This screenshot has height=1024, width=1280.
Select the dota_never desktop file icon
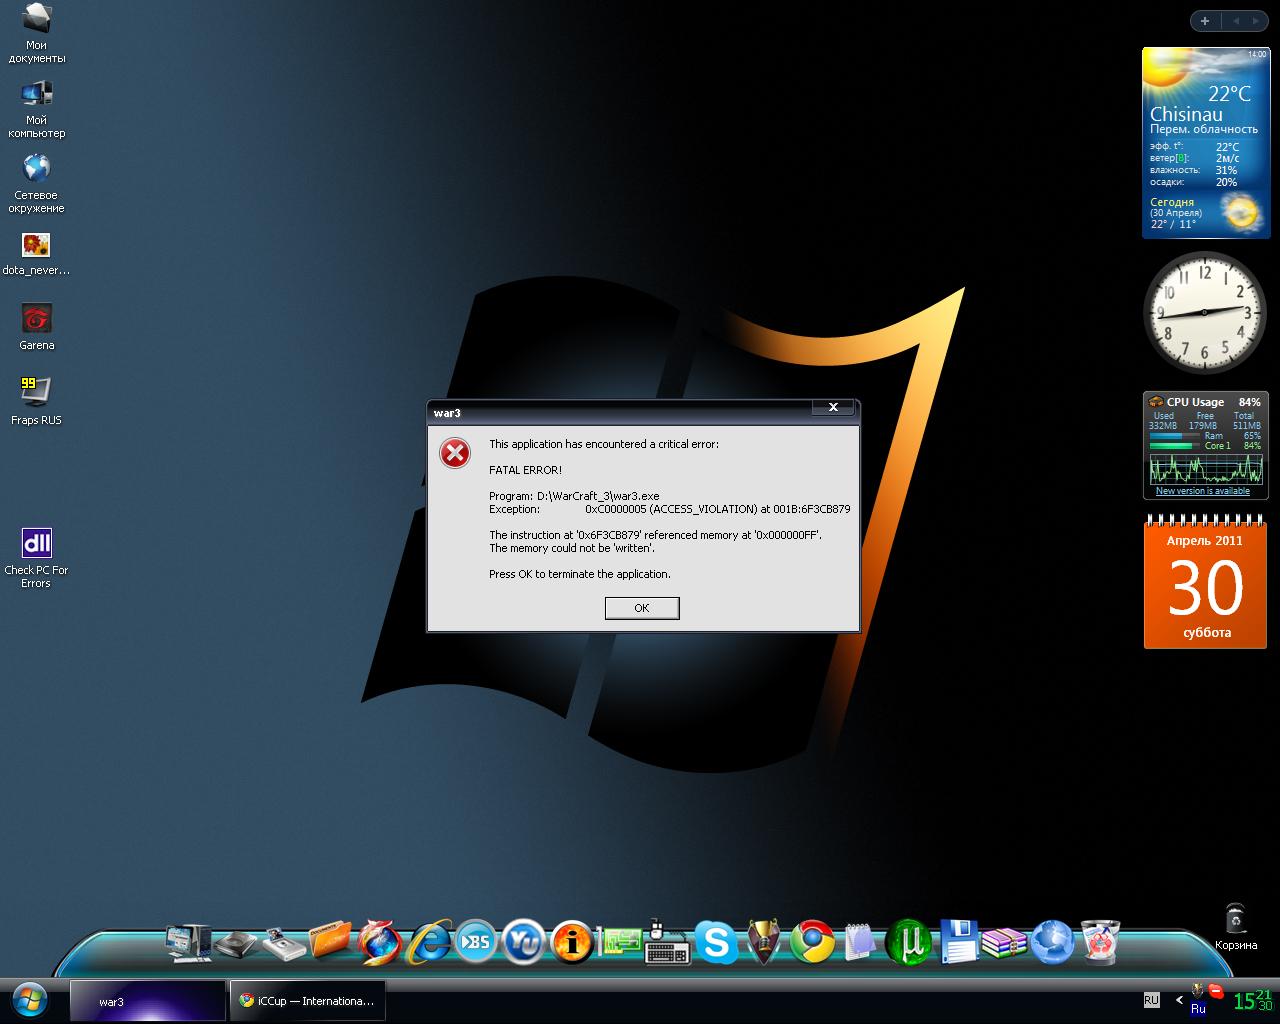[36, 253]
